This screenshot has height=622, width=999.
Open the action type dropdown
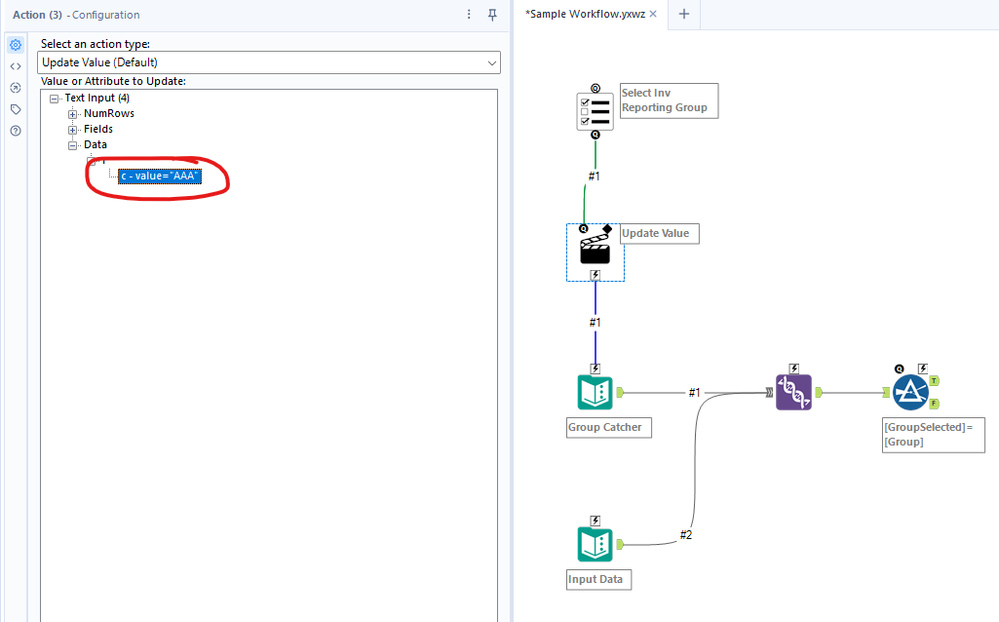[269, 62]
